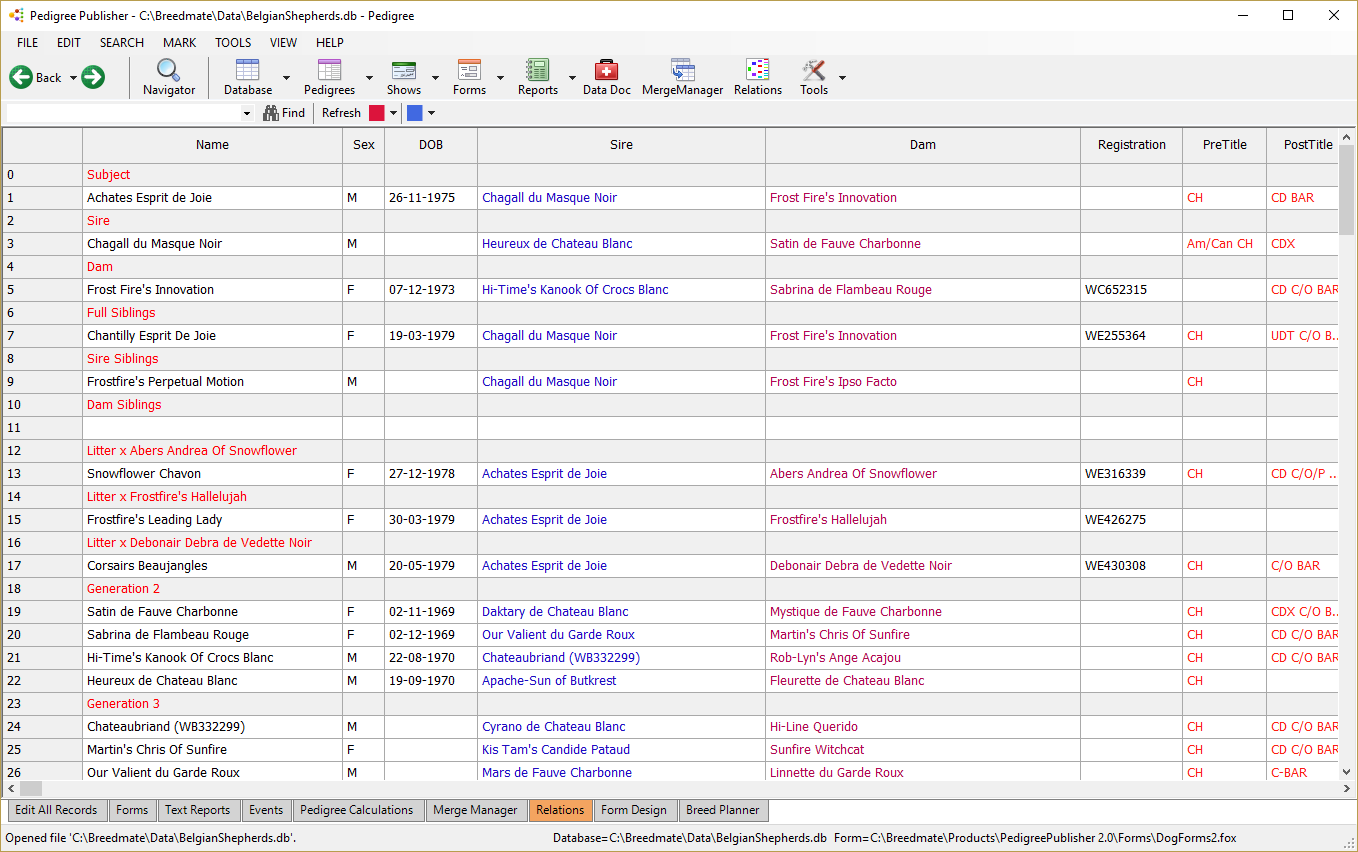Click the green Back arrow icon
This screenshot has width=1358, height=852.
click(x=21, y=77)
